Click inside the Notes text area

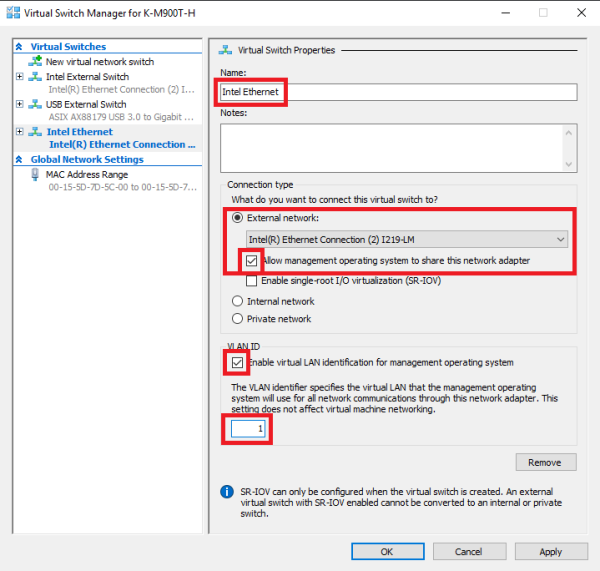tap(391, 148)
